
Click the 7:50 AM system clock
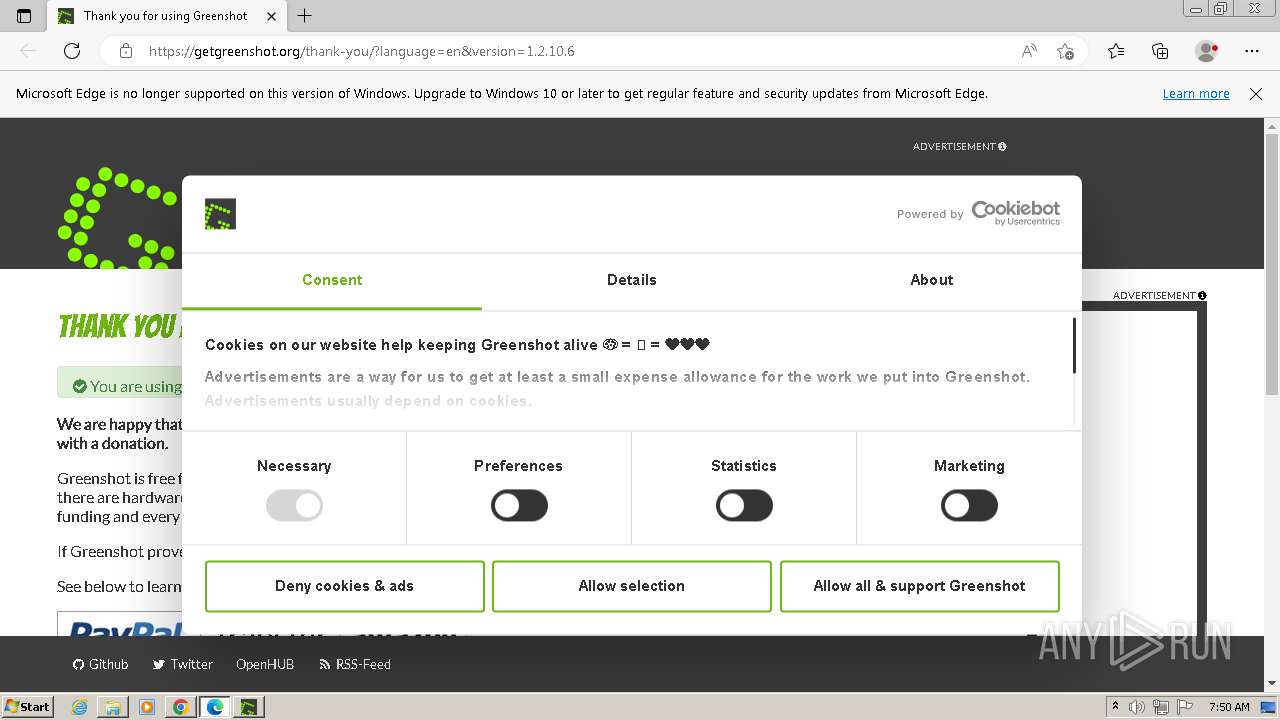(1229, 707)
